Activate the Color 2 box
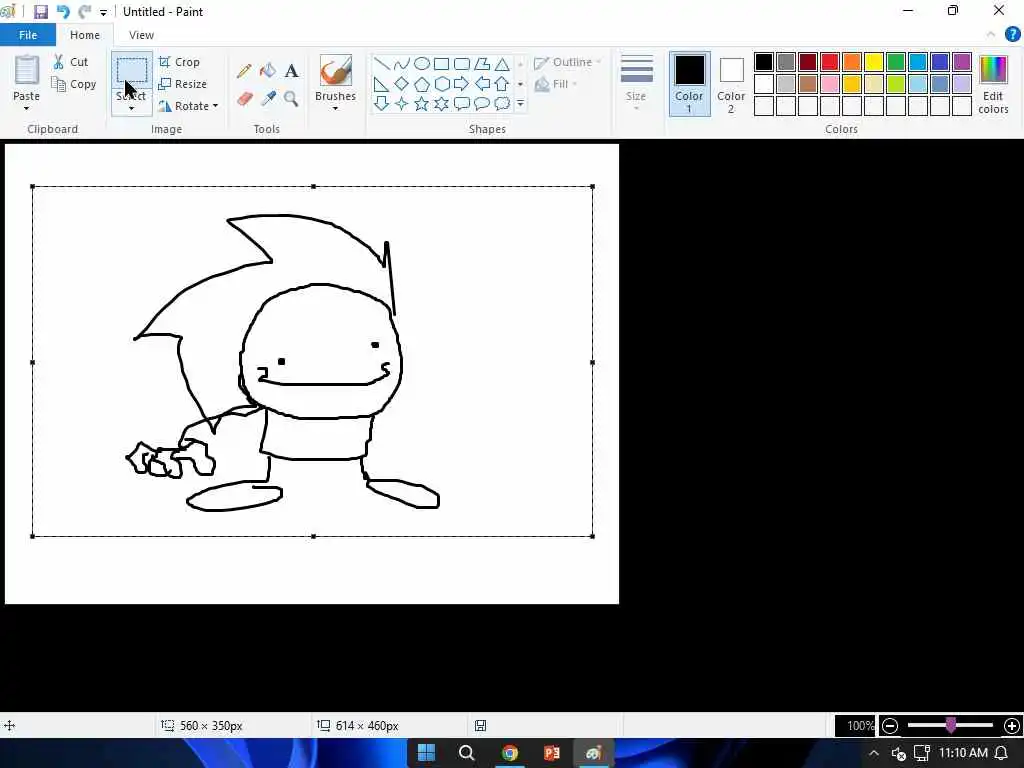The height and width of the screenshot is (768, 1024). pyautogui.click(x=731, y=84)
